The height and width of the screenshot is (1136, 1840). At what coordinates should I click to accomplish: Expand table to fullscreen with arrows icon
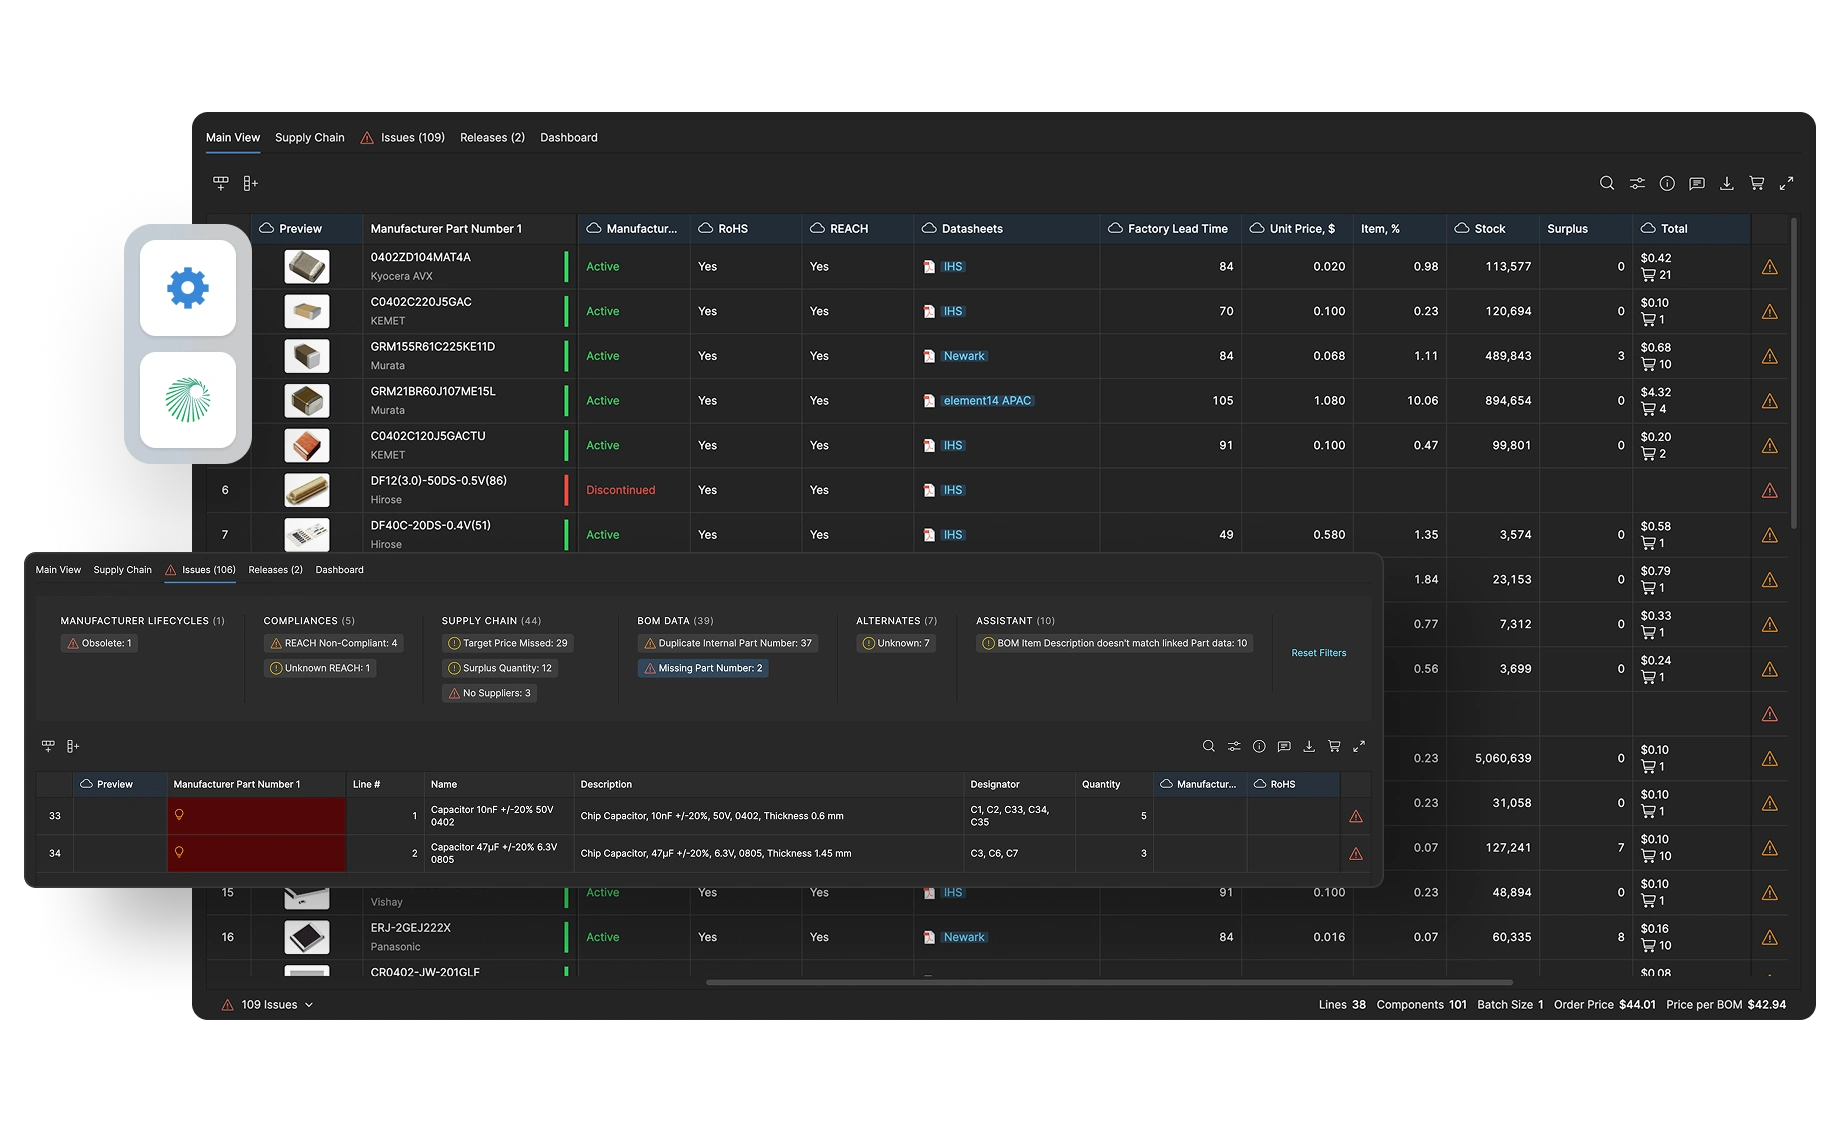pyautogui.click(x=1787, y=183)
